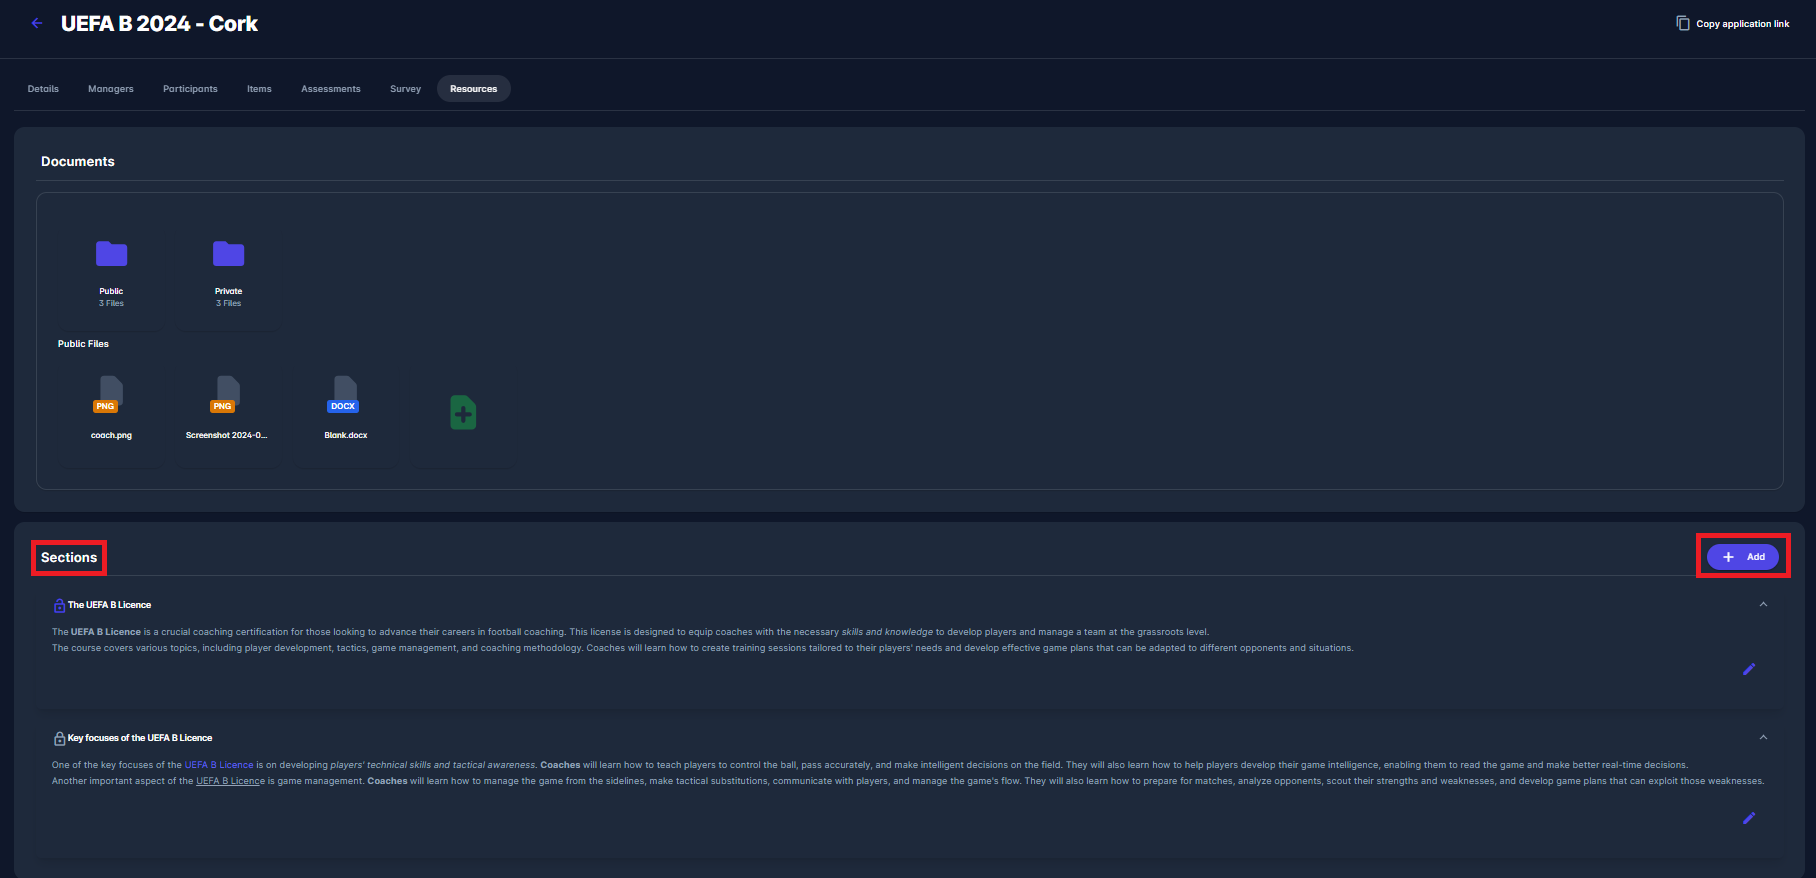Image resolution: width=1816 pixels, height=878 pixels.
Task: Open the Blank.docx document
Action: click(x=345, y=395)
